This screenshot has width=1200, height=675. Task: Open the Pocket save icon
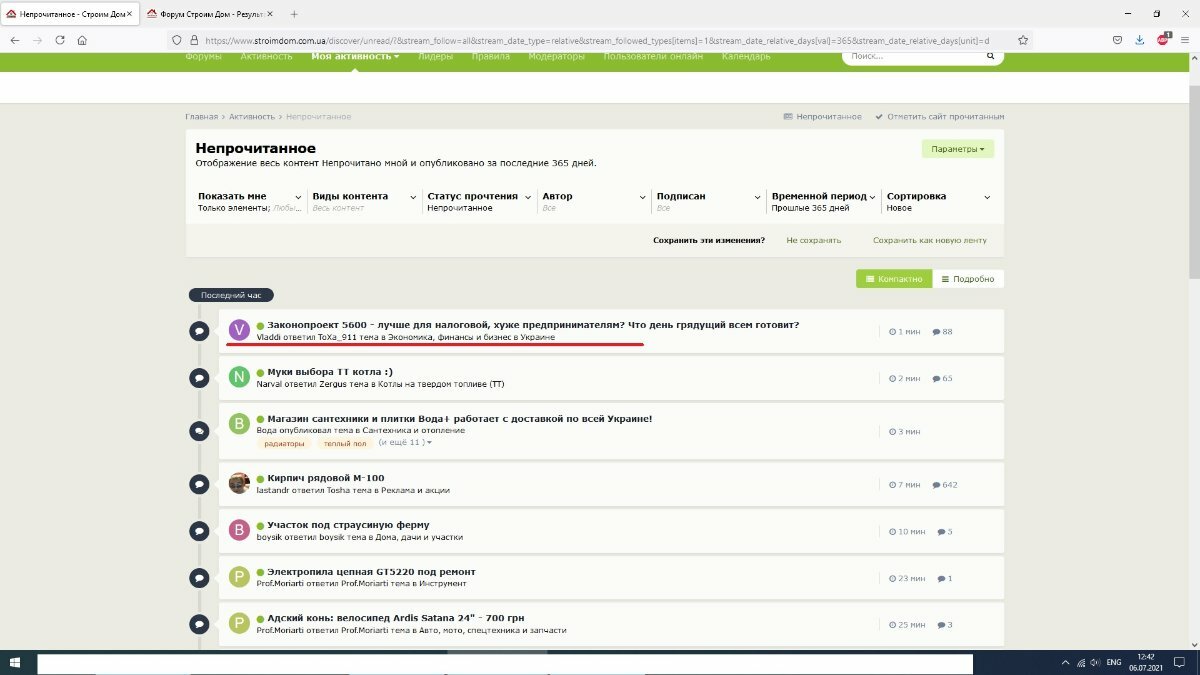click(1117, 40)
